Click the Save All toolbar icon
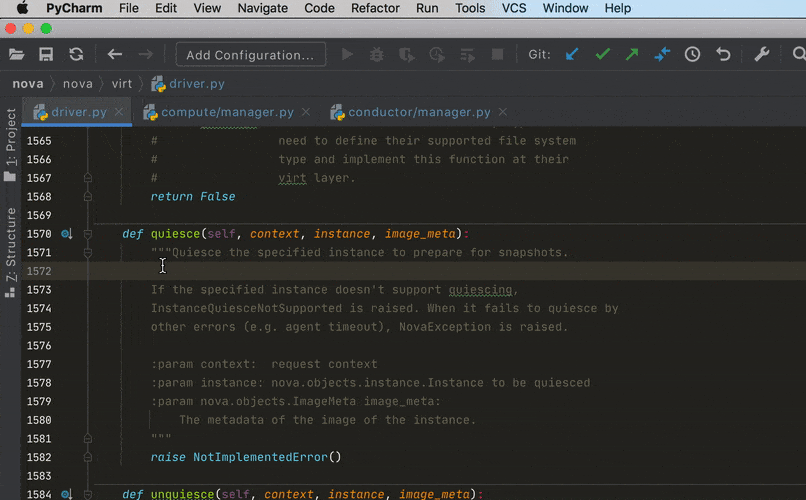Viewport: 806px width, 500px height. coord(46,55)
